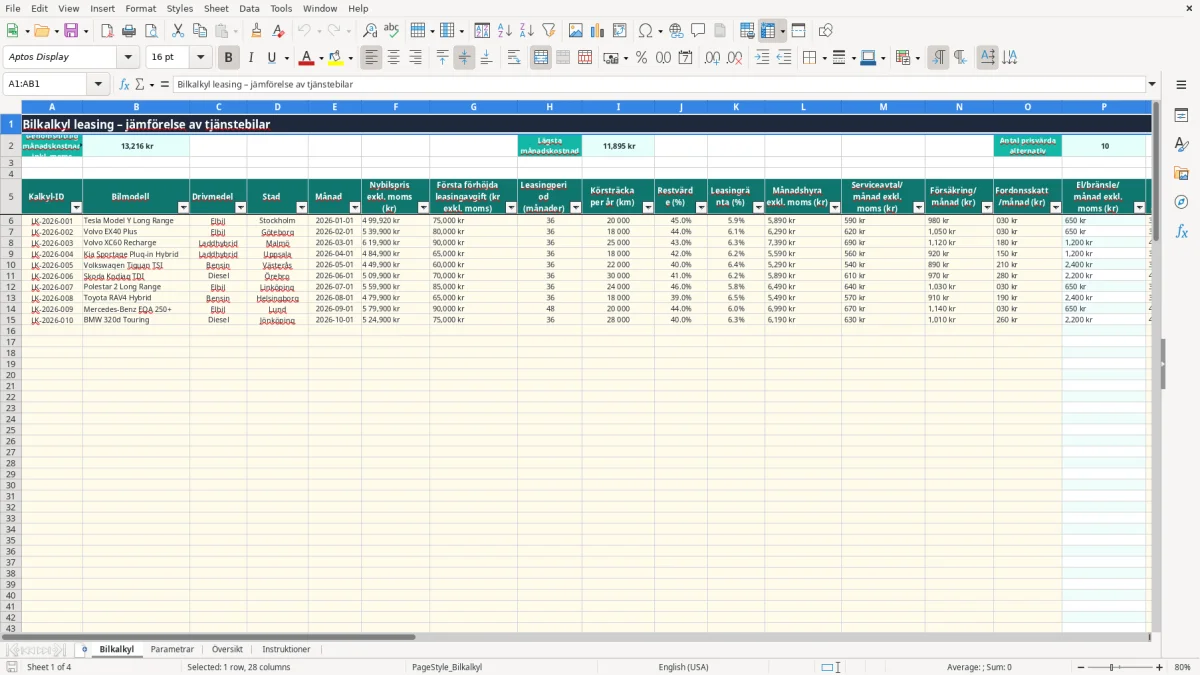Cut the selection with the scissors icon
1200x675 pixels.
[178, 31]
